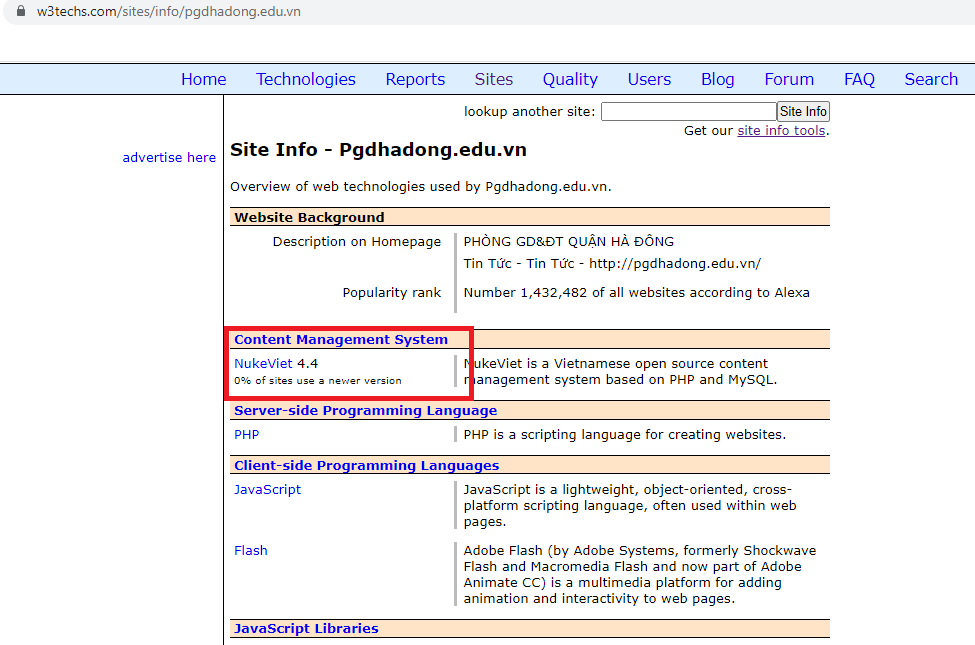Open the Content Management System heading link
Screen dimensions: 975x645
pyautogui.click(x=341, y=340)
